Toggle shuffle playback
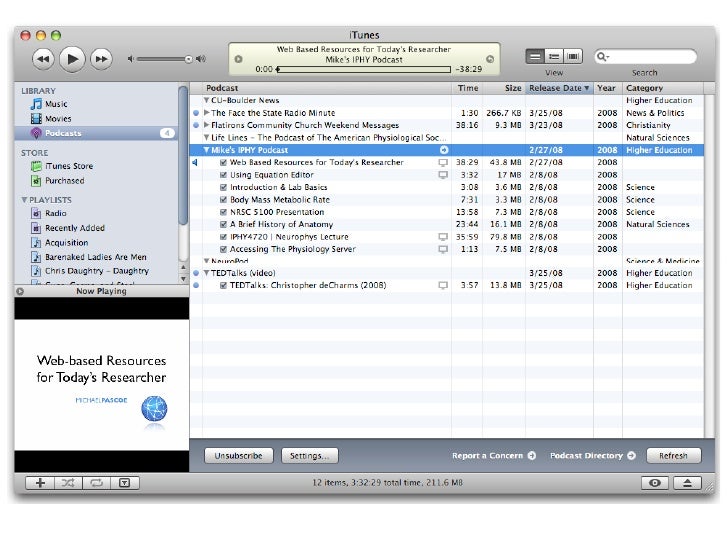 [x=68, y=483]
